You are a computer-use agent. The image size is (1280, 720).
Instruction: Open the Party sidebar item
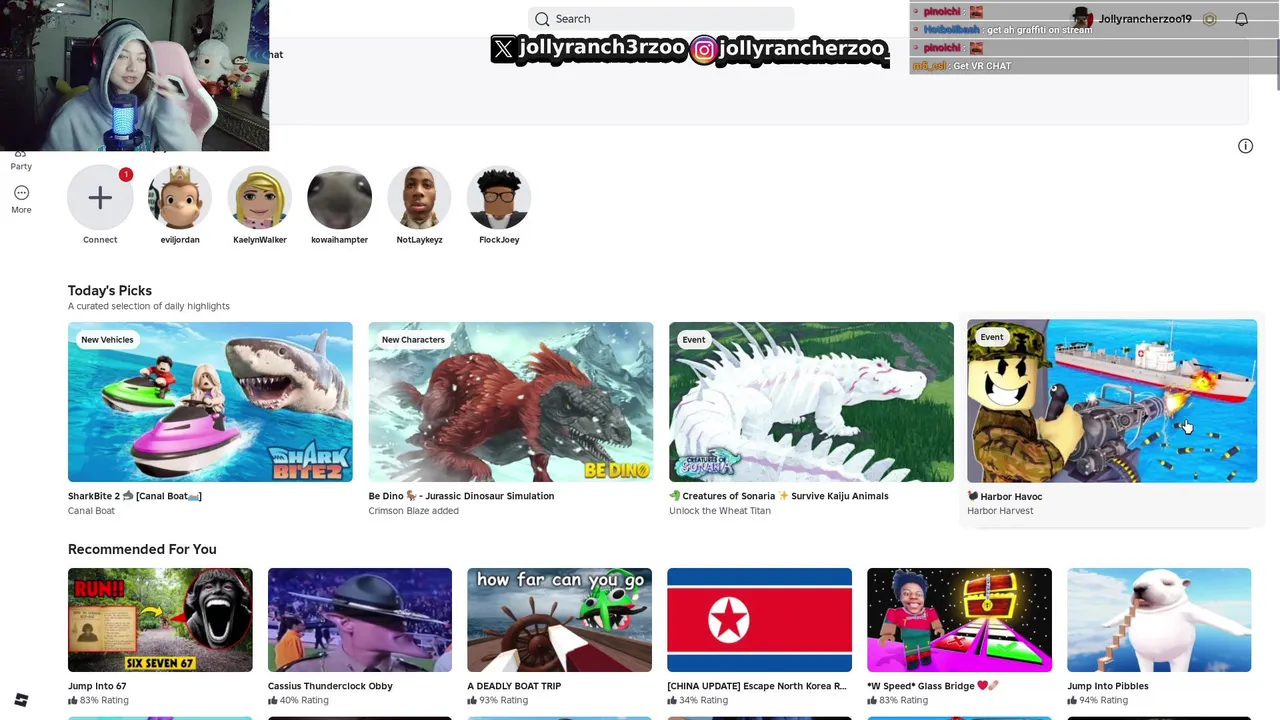(21, 160)
